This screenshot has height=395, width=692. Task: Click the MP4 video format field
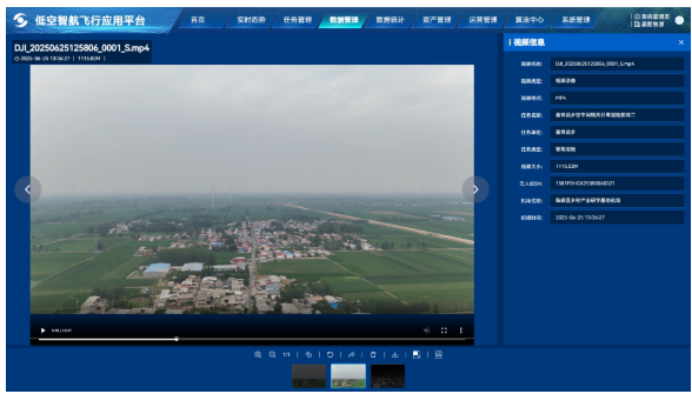617,98
